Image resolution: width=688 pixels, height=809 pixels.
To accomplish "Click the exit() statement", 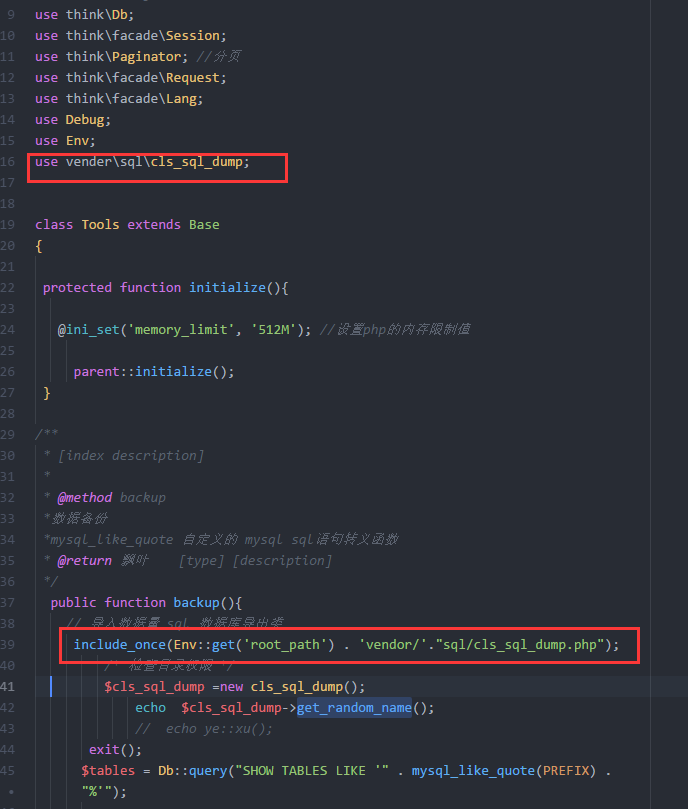I will [x=115, y=749].
